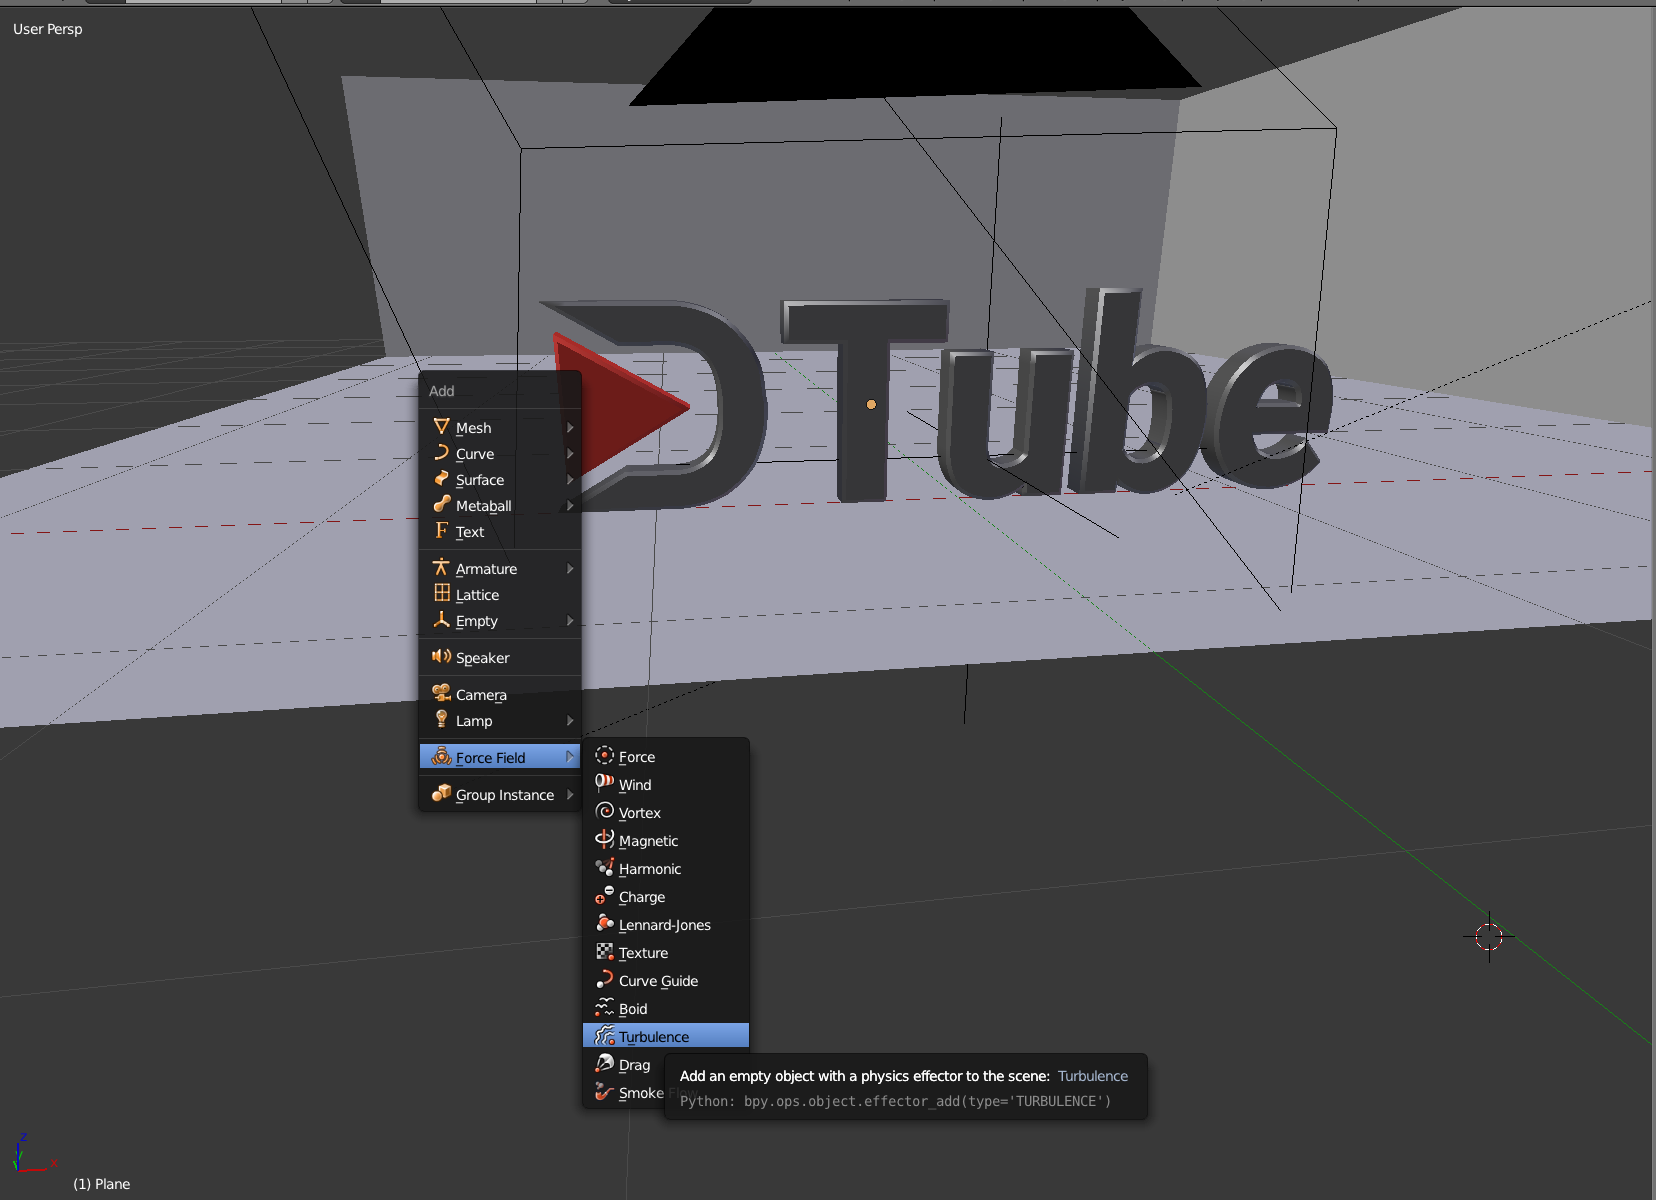
Task: Add a Boid force field
Action: pyautogui.click(x=666, y=1009)
